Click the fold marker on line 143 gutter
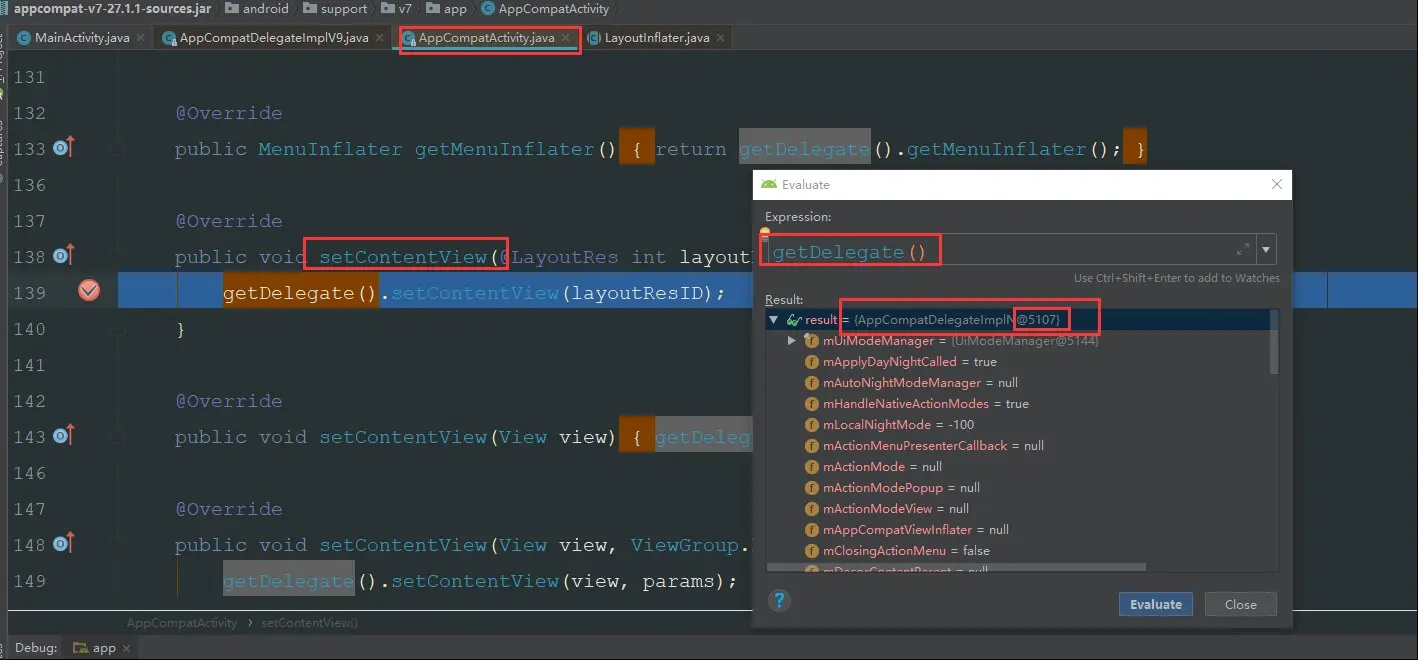 pyautogui.click(x=118, y=437)
